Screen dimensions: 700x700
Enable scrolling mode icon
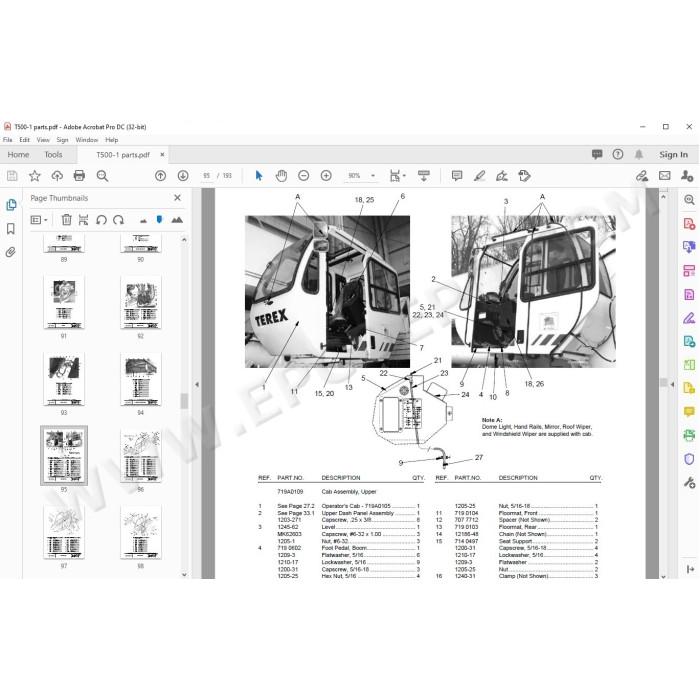point(424,176)
